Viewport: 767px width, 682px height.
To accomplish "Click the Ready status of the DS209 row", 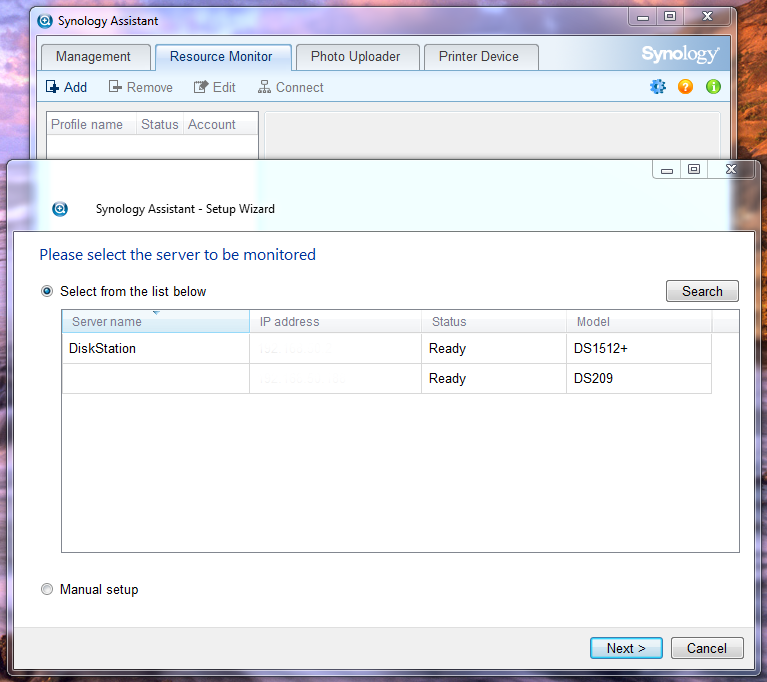I will tap(494, 378).
